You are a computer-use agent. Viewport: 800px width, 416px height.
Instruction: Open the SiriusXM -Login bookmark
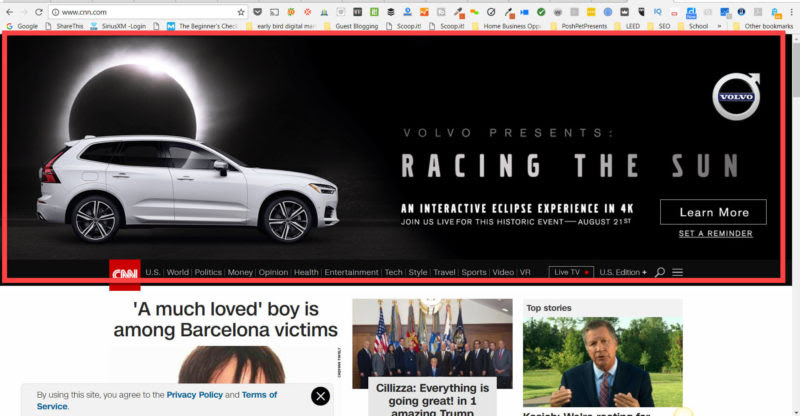coord(118,26)
